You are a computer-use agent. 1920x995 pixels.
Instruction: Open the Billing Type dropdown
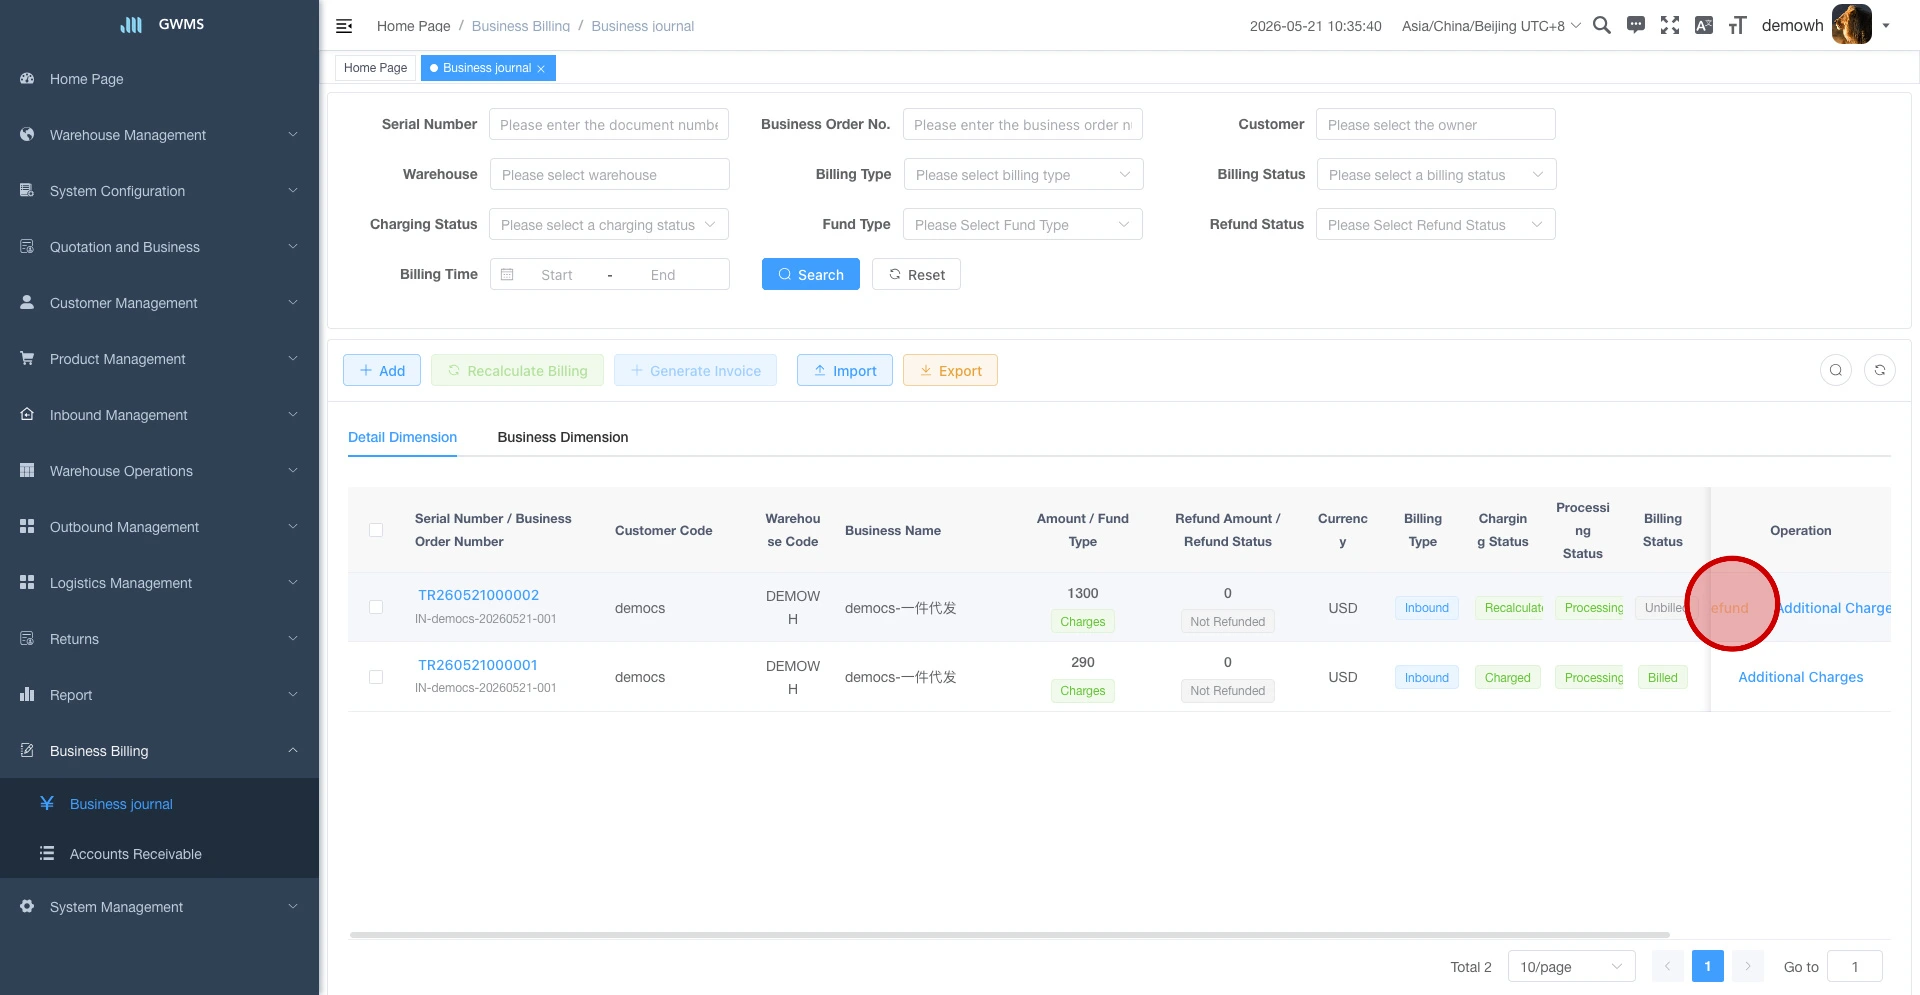(x=1023, y=174)
